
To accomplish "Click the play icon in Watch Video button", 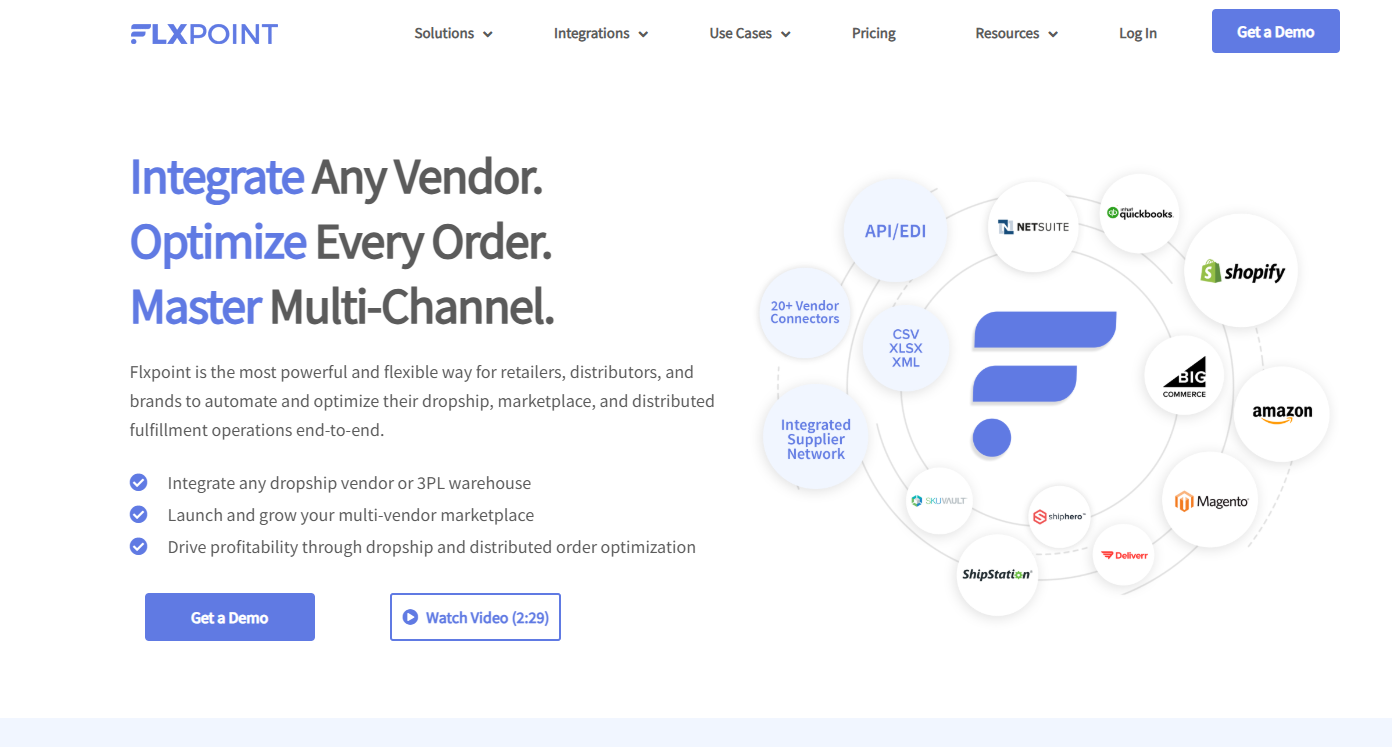I will pyautogui.click(x=410, y=617).
